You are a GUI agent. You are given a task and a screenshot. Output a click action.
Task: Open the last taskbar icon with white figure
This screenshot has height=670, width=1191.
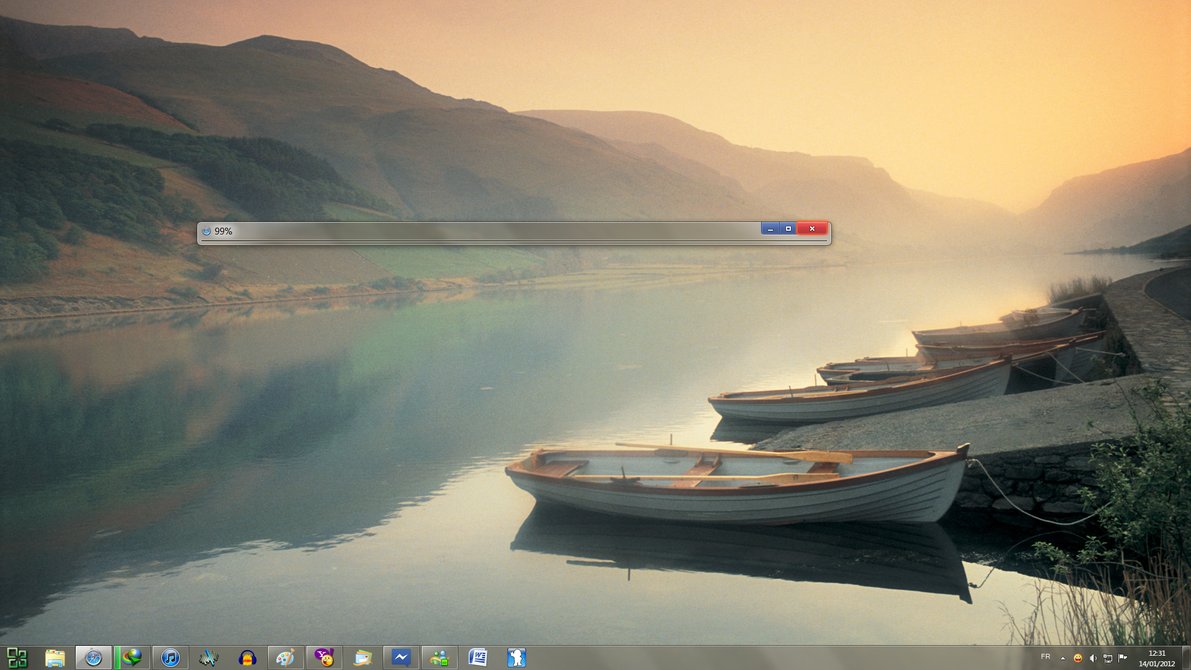516,657
